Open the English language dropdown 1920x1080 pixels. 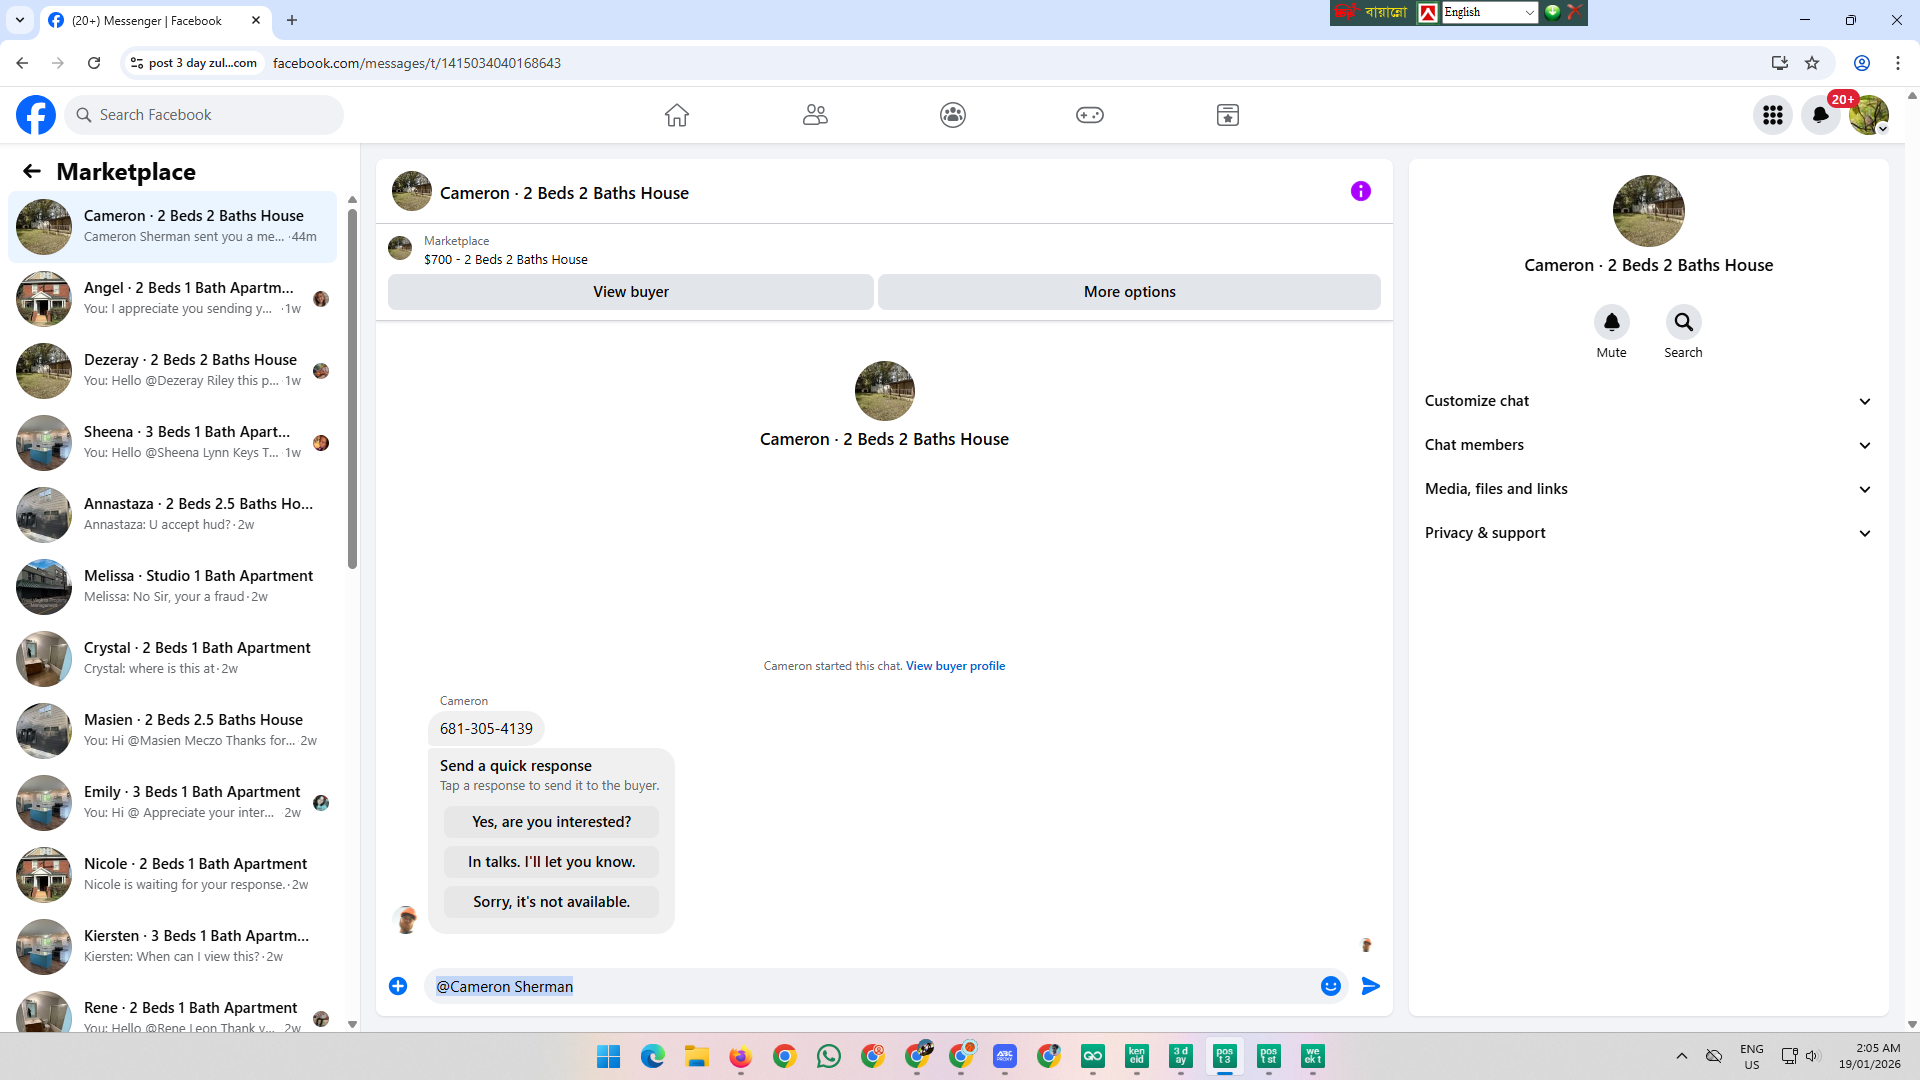click(1489, 12)
